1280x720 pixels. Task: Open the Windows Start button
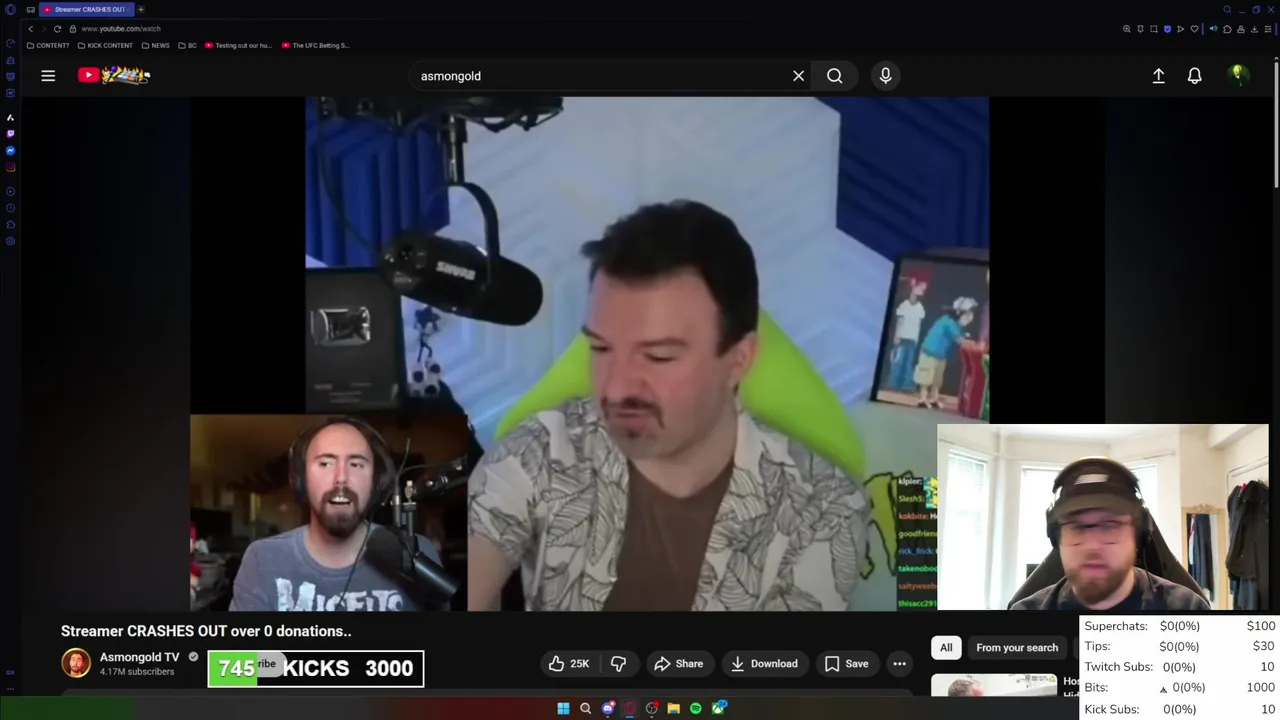(563, 708)
